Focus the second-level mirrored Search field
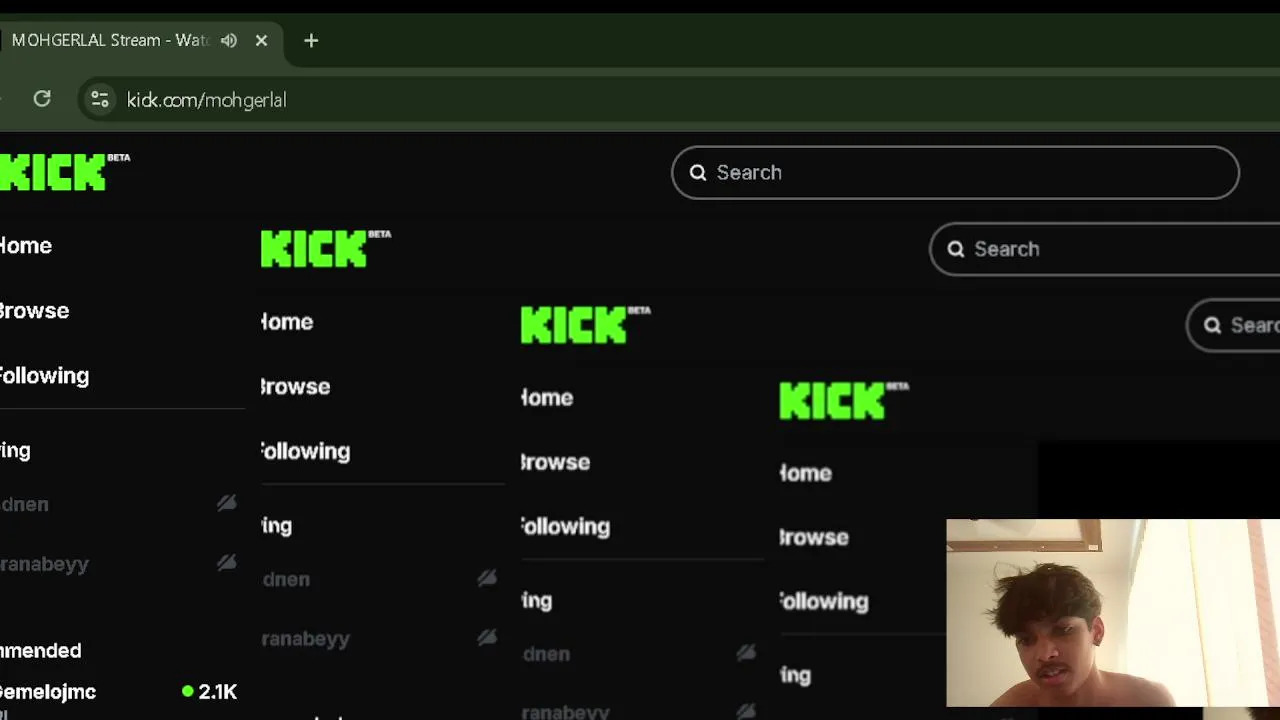 [x=1105, y=249]
